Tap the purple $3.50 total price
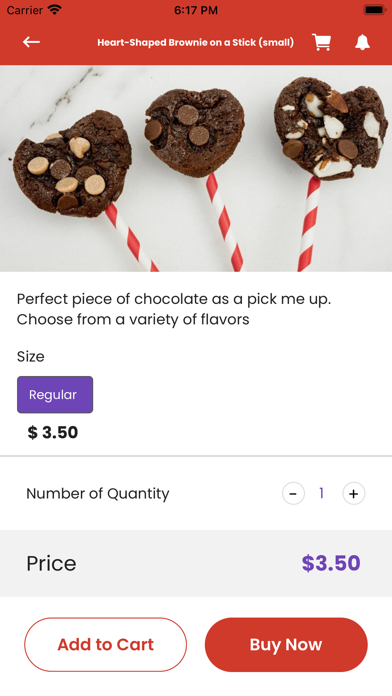The width and height of the screenshot is (392, 696). pos(331,563)
